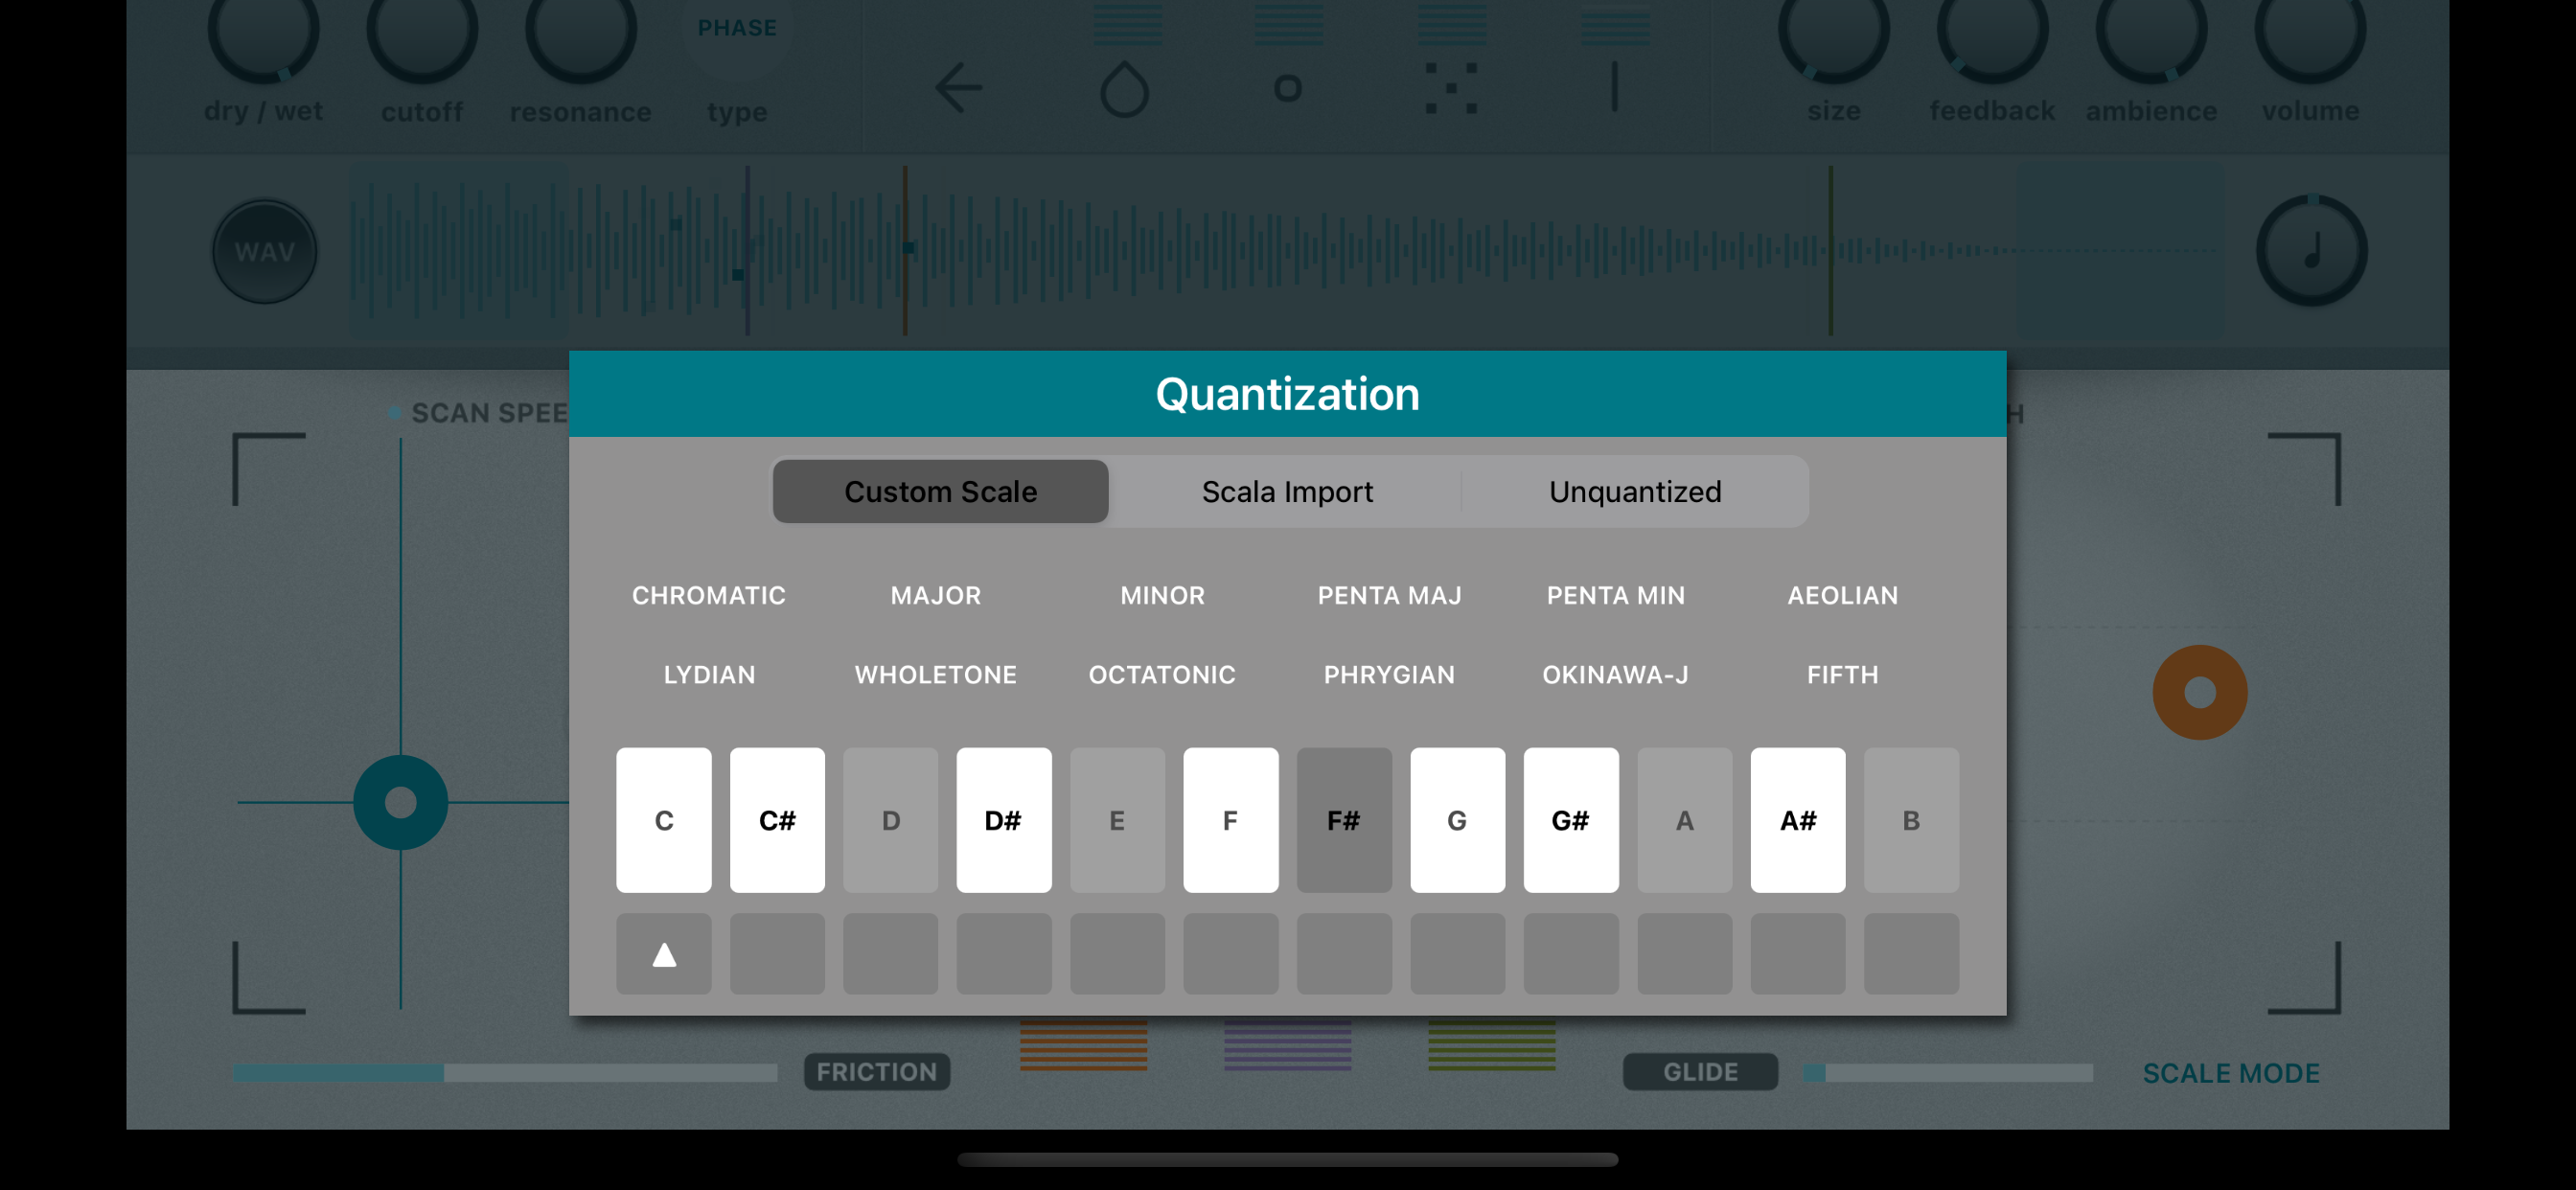2576x1190 pixels.
Task: Select the small circle shape icon
Action: point(1287,89)
